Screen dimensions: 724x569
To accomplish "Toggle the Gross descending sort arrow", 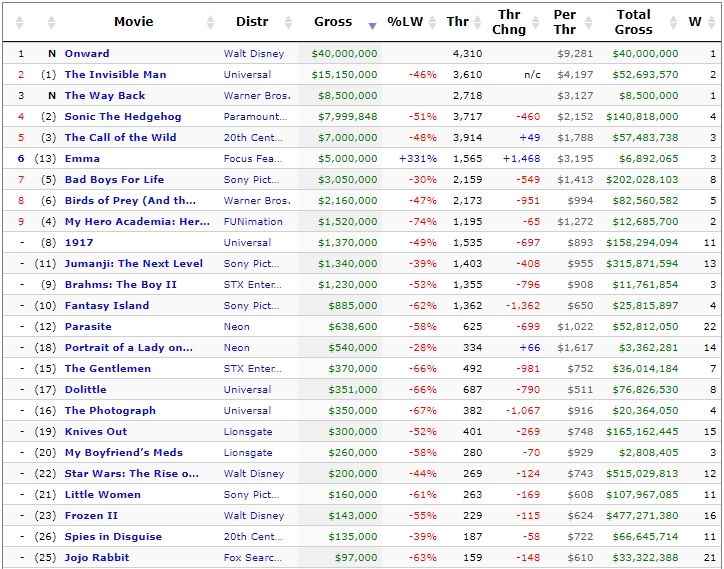I will (x=373, y=26).
